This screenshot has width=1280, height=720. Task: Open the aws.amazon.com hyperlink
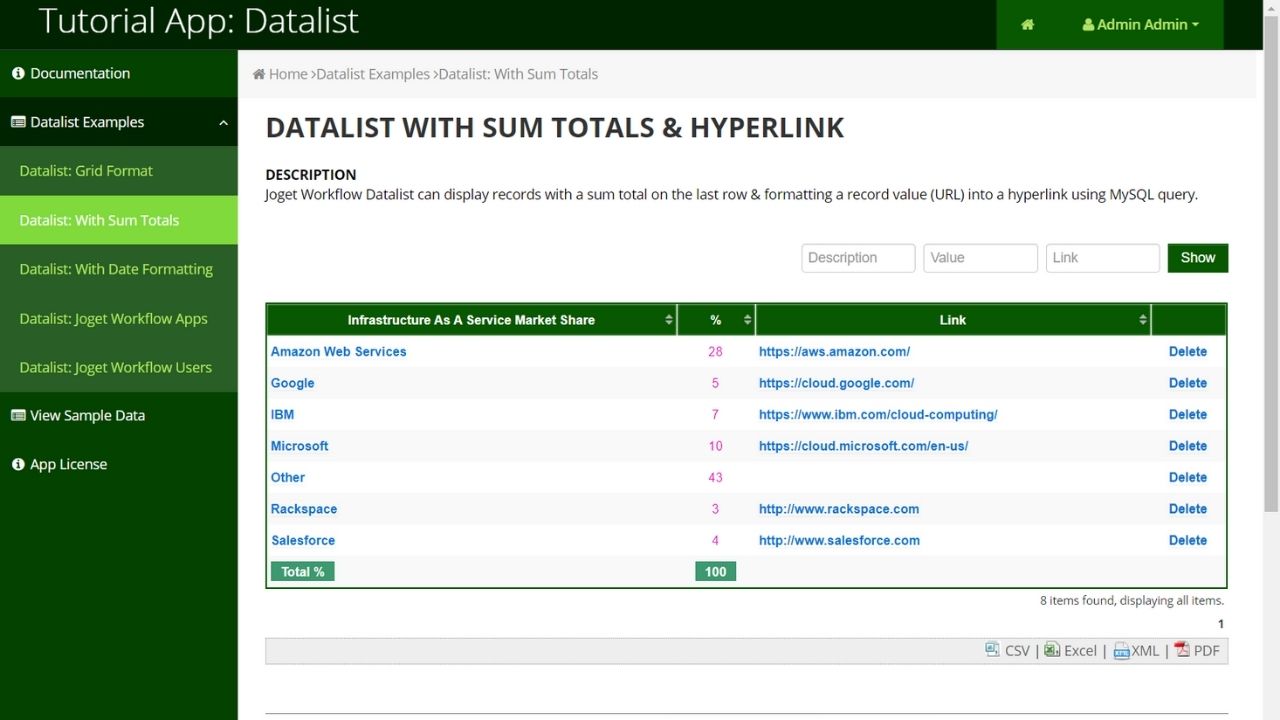(834, 352)
